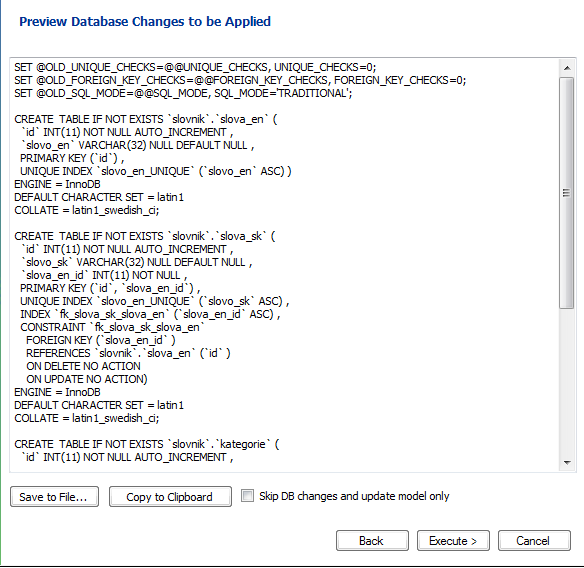This screenshot has height=568, width=584.
Task: Click the SET @OLD_SQL_MODE line
Action: click(183, 93)
